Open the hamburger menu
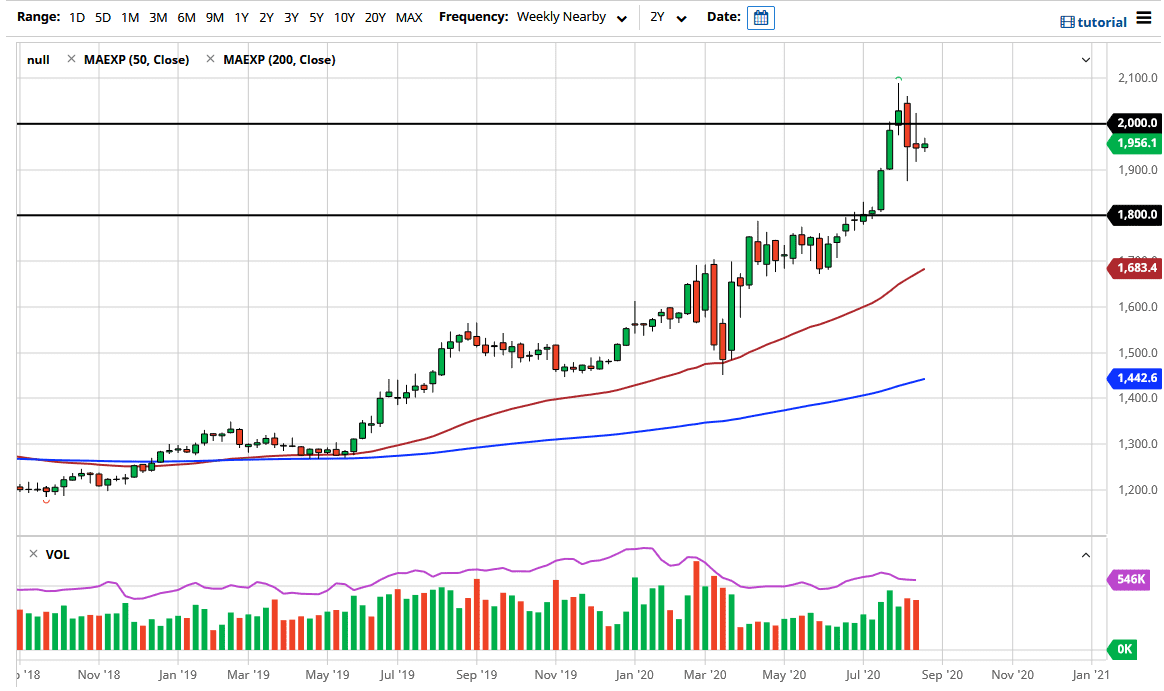1164x691 pixels. [x=1145, y=21]
